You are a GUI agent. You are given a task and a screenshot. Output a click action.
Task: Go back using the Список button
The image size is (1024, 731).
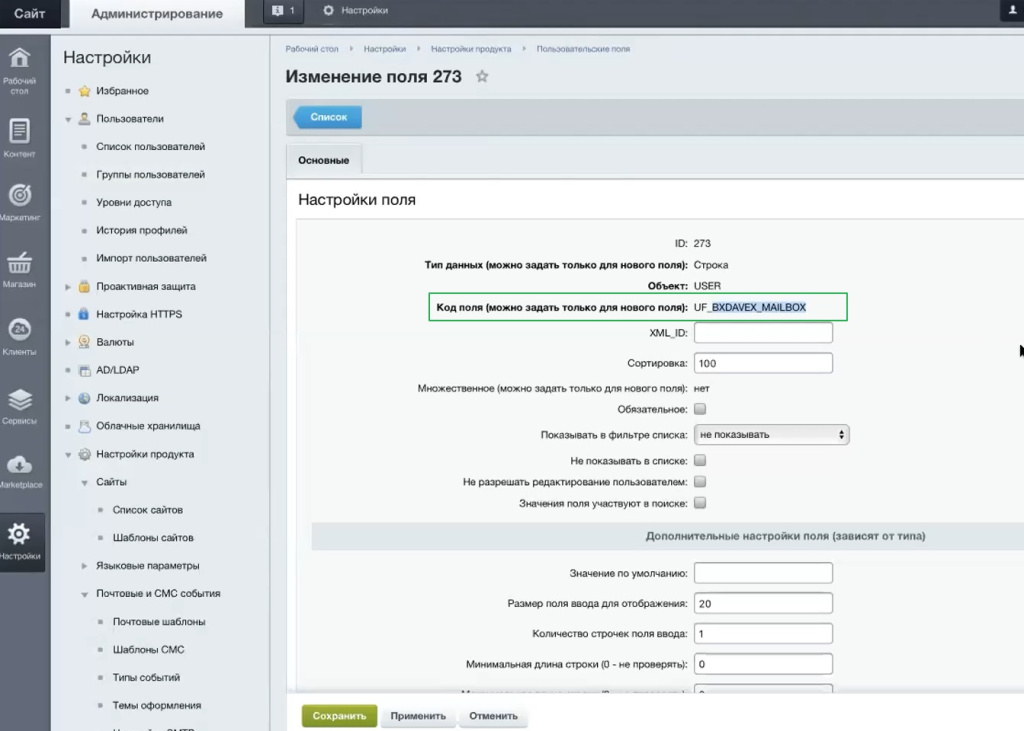click(x=328, y=117)
